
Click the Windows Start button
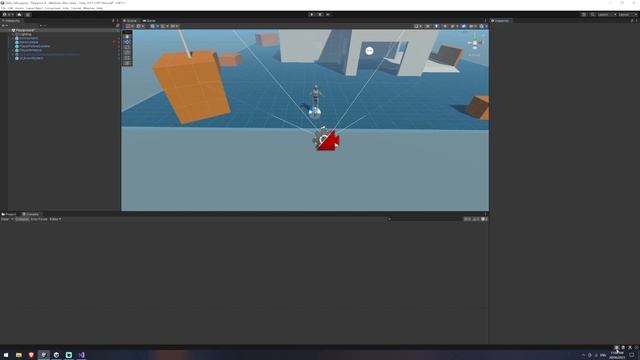(6, 355)
